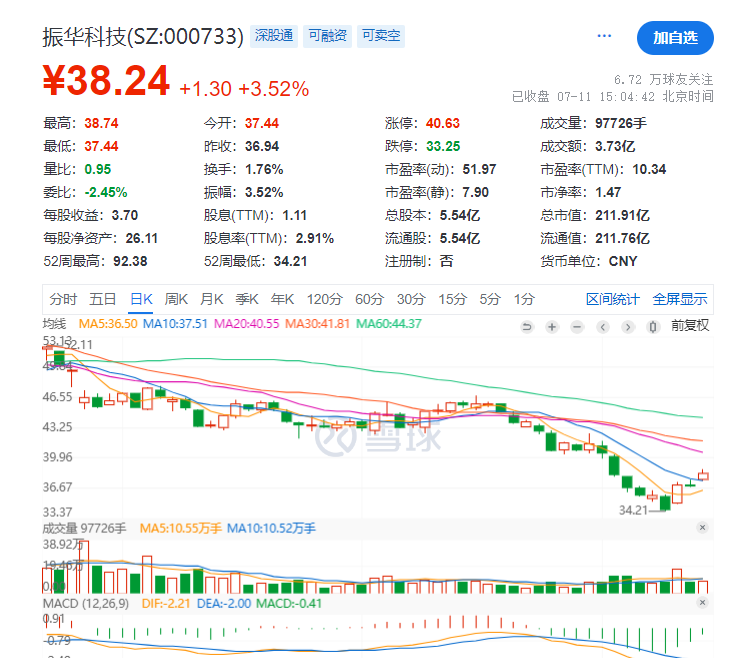The width and height of the screenshot is (736, 658).
Task: Select the 15分 chart period
Action: (452, 299)
